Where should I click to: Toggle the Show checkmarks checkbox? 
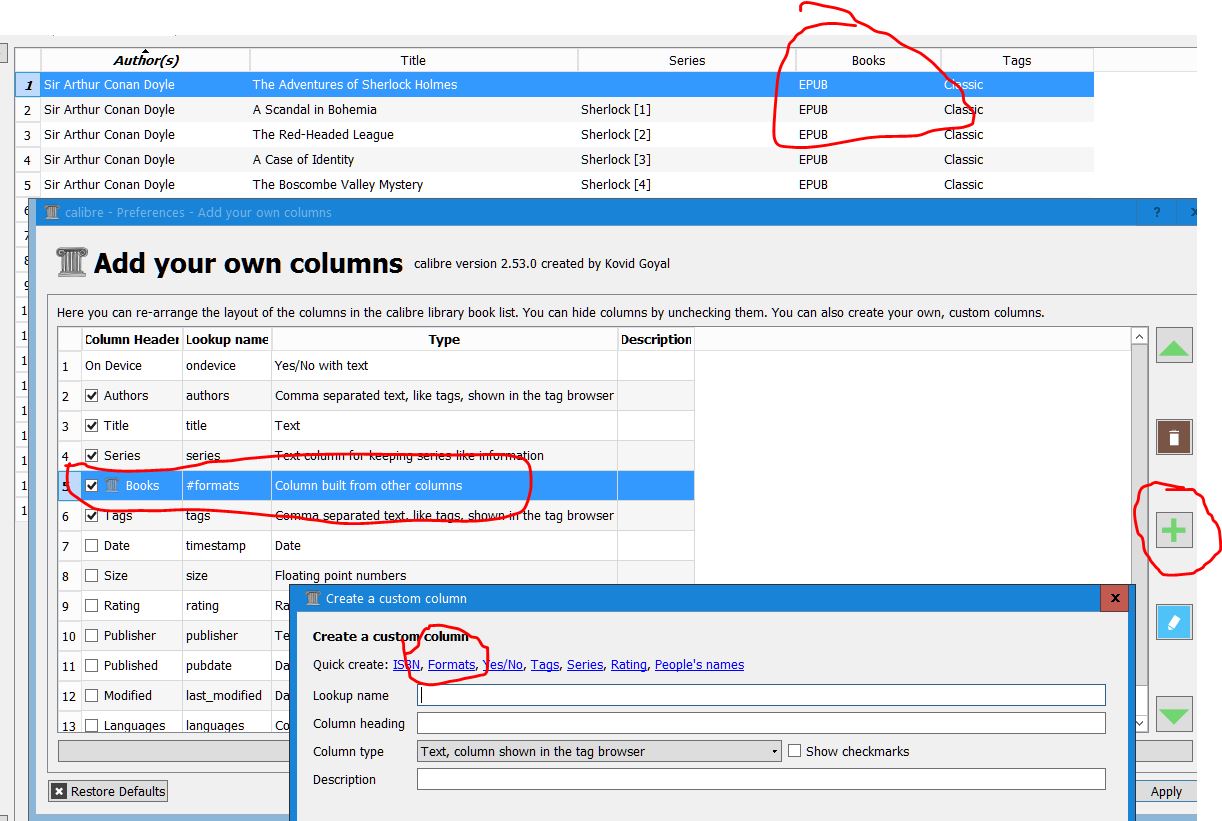[x=795, y=751]
